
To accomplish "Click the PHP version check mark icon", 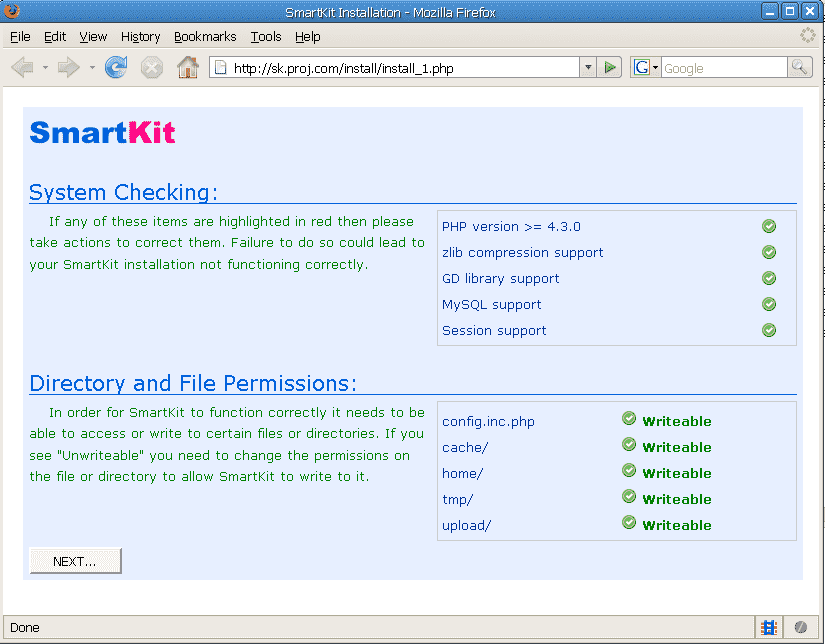I will (x=769, y=226).
